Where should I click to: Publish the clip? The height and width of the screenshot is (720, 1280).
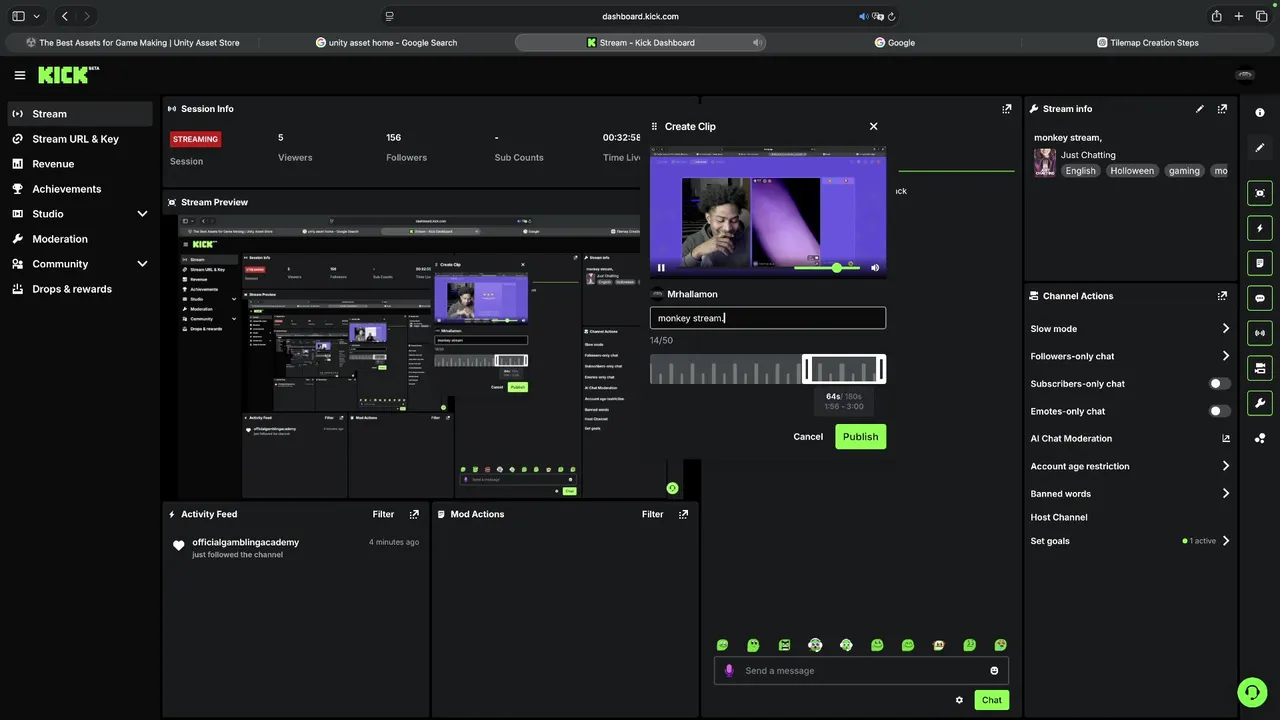860,437
